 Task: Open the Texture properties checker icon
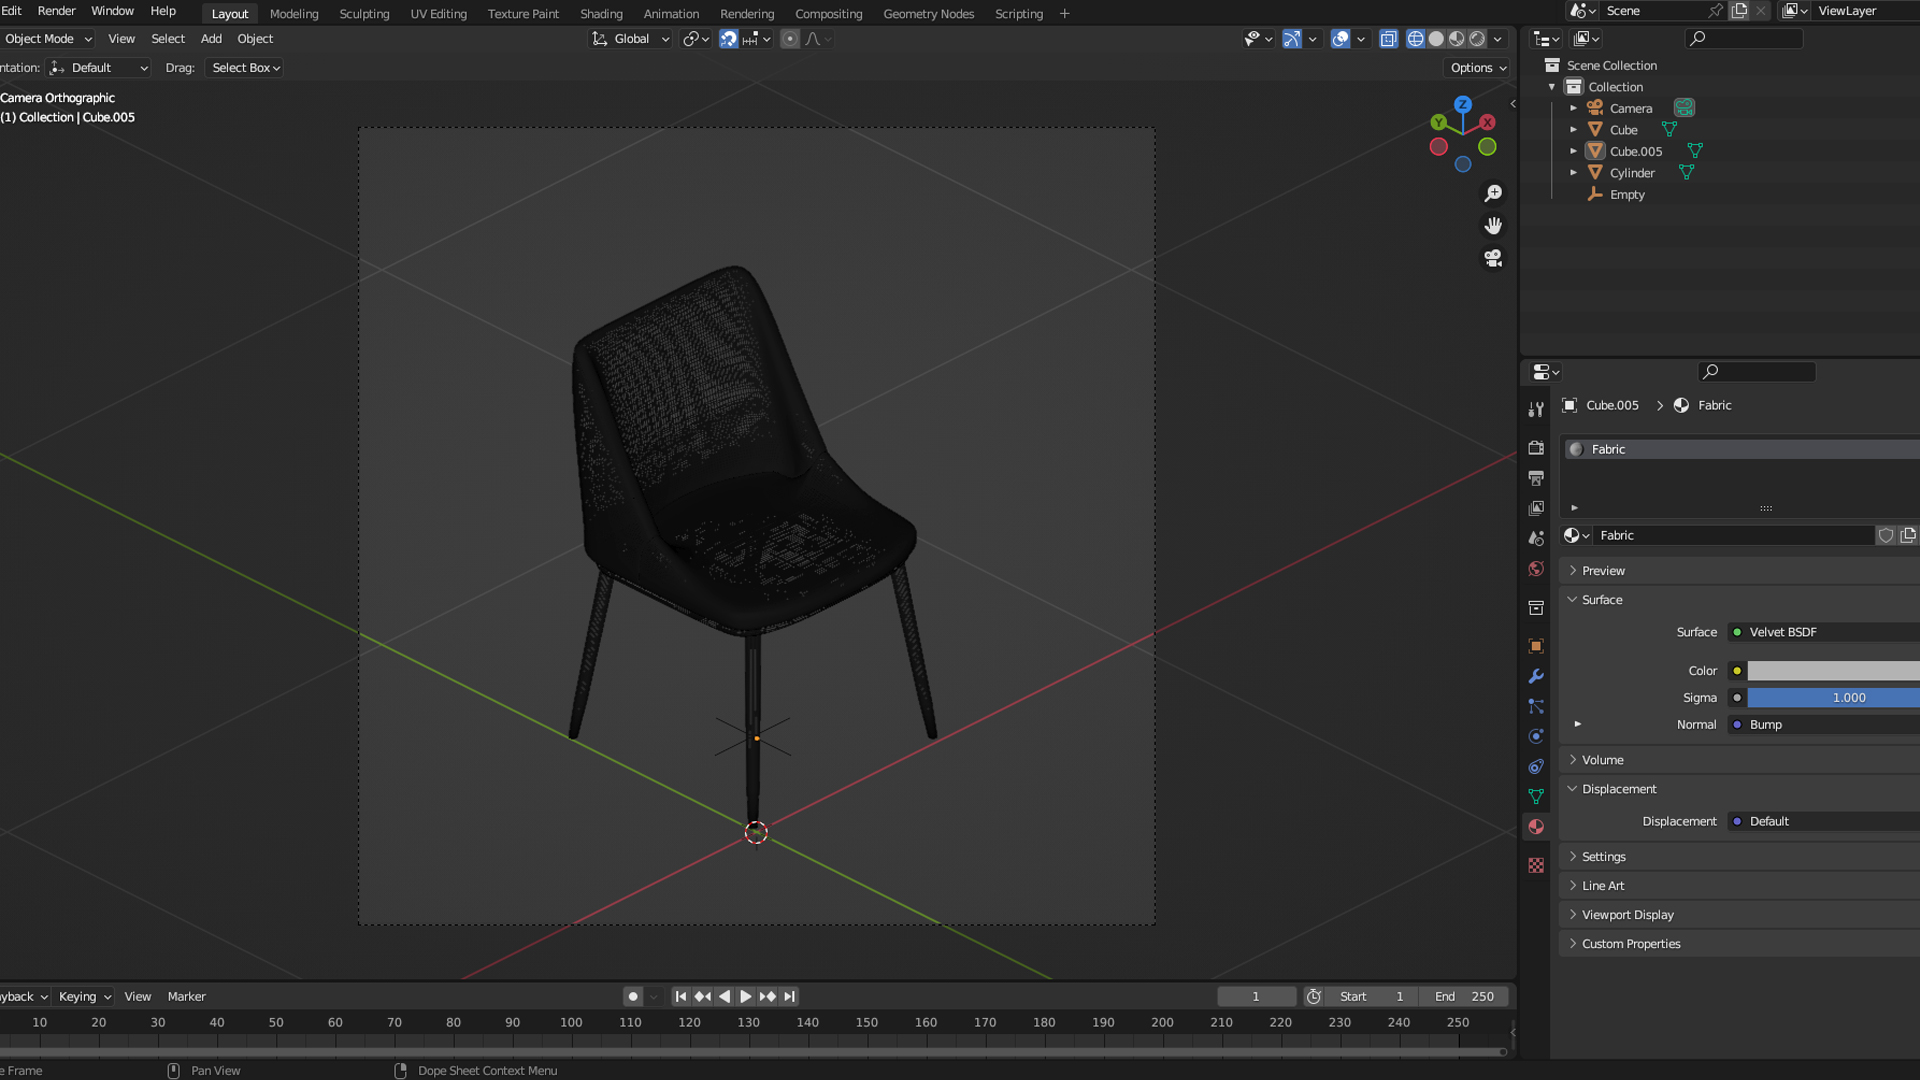click(1536, 866)
